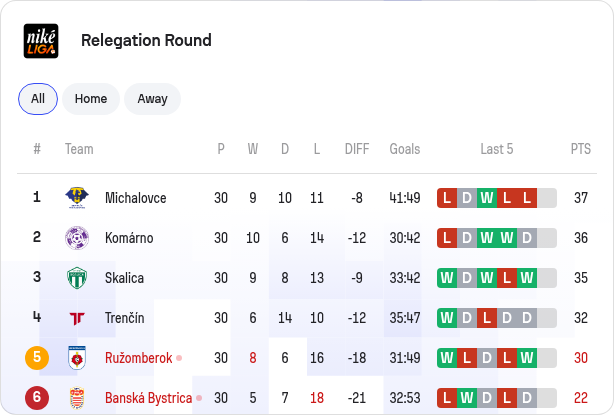614x415 pixels.
Task: Open Ružomberok team name link
Action: pos(139,358)
